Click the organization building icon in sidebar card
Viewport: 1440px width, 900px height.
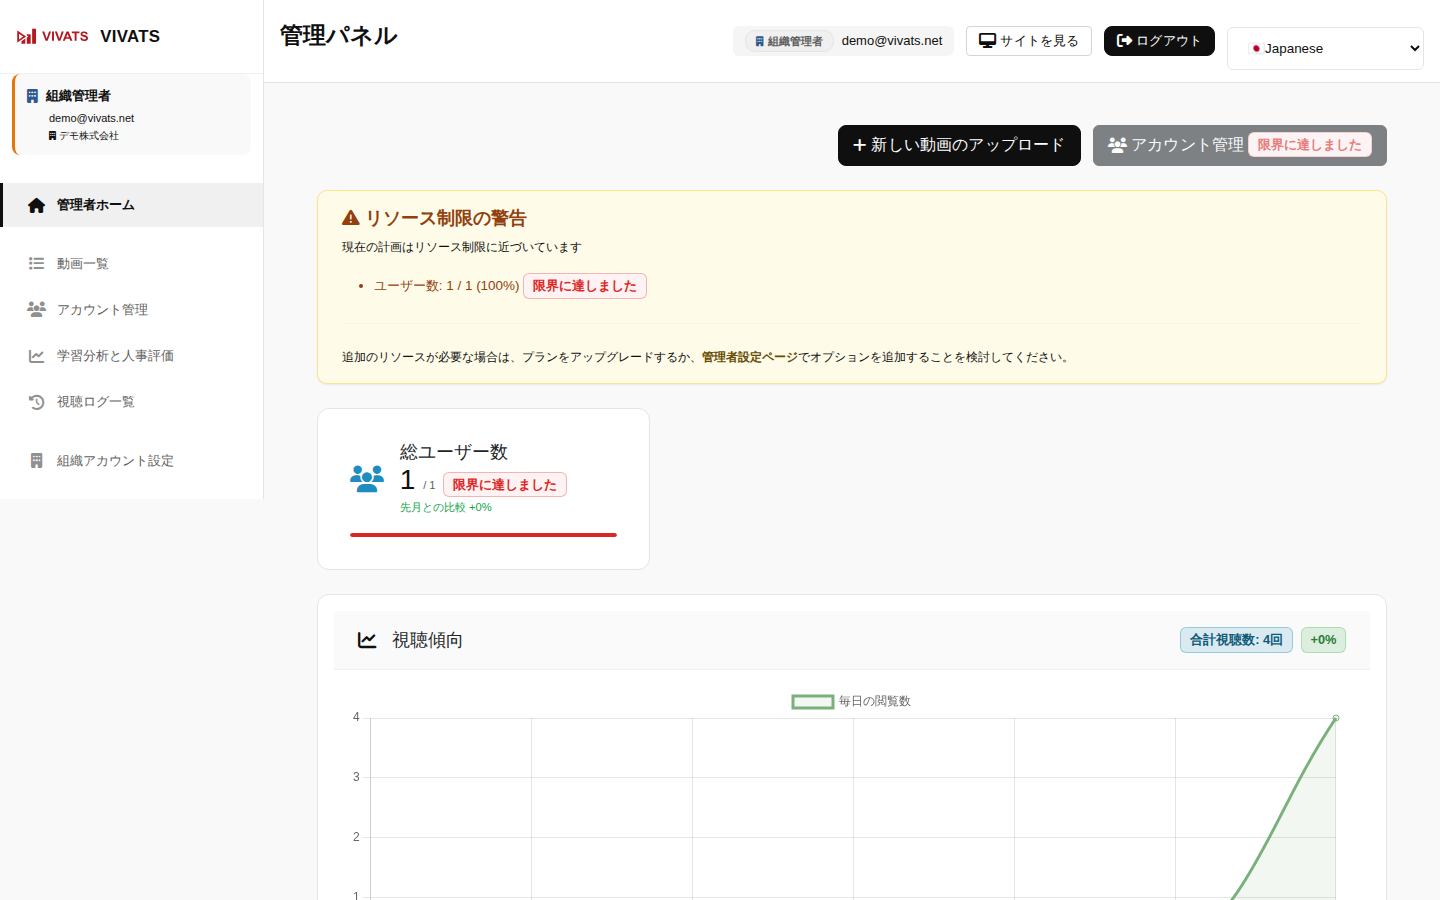[x=32, y=96]
